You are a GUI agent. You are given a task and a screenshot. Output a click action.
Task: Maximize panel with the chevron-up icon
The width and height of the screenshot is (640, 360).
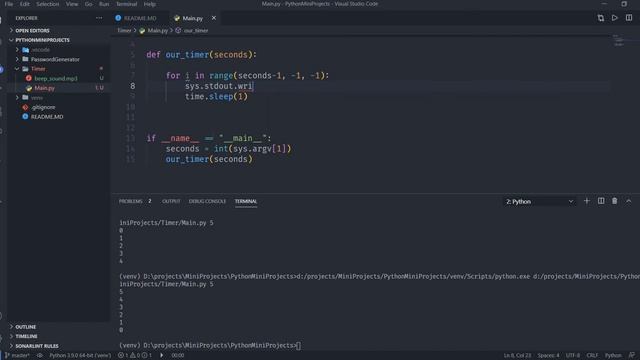tap(629, 201)
